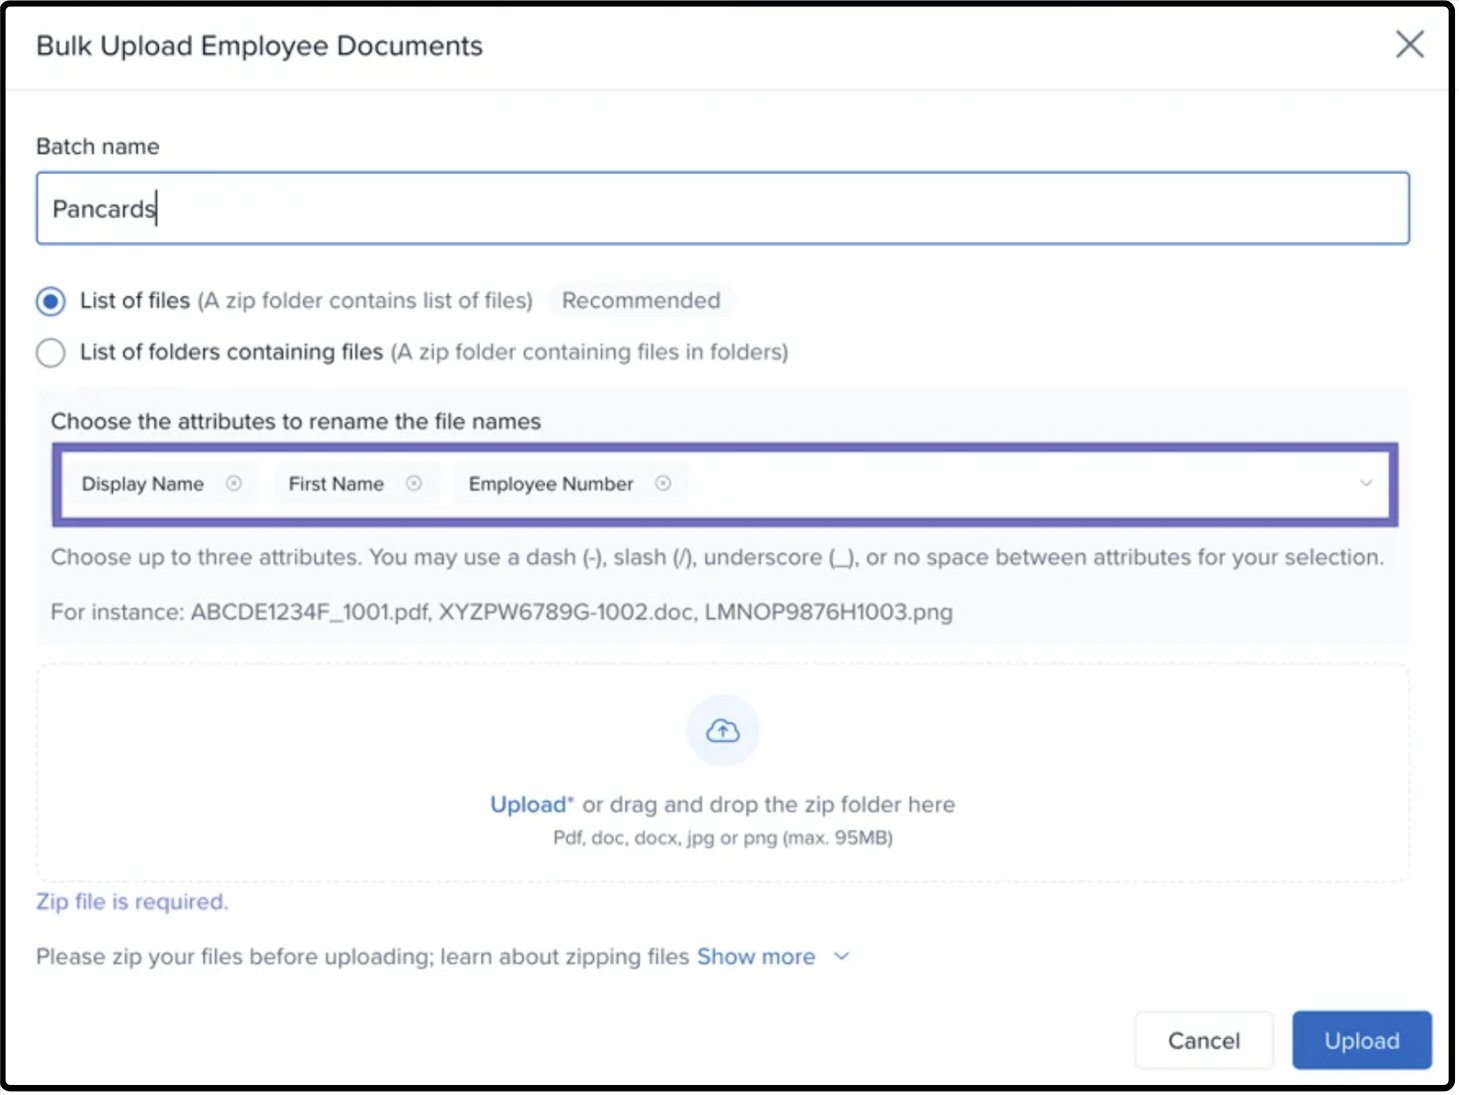The image size is (1459, 1095).
Task: Click the Employee Number chip label
Action: 551,484
